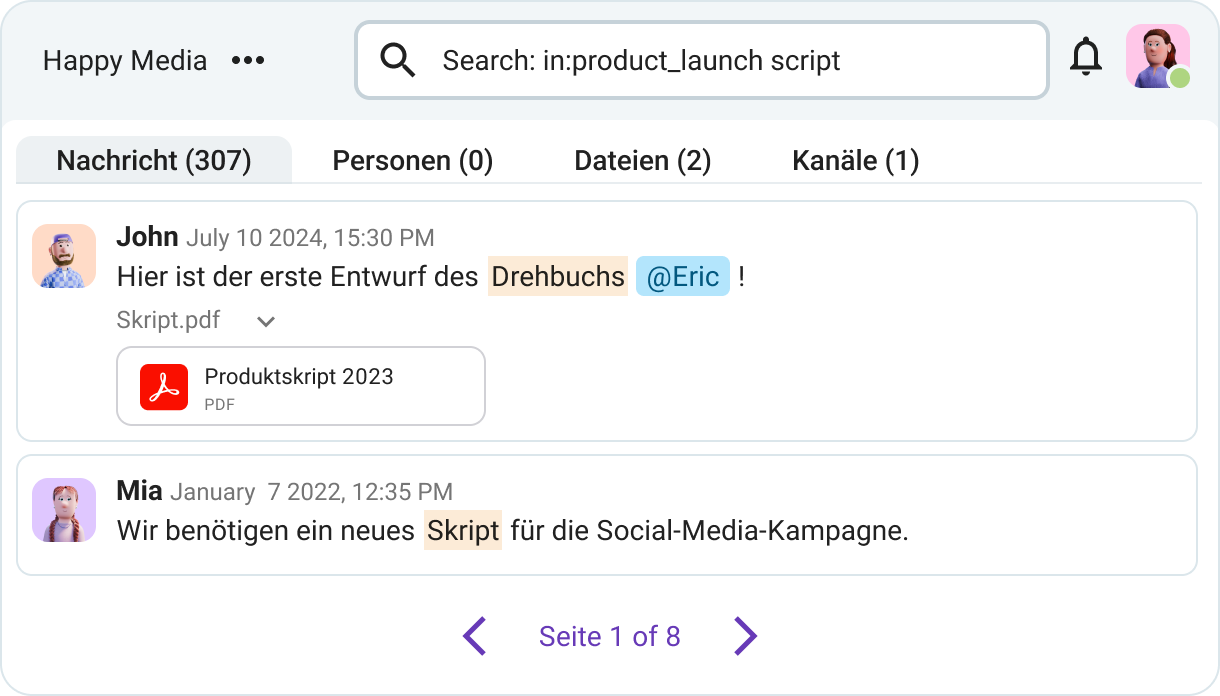Switch to the Dateien tab
Viewport: 1220px width, 696px height.
[x=642, y=160]
